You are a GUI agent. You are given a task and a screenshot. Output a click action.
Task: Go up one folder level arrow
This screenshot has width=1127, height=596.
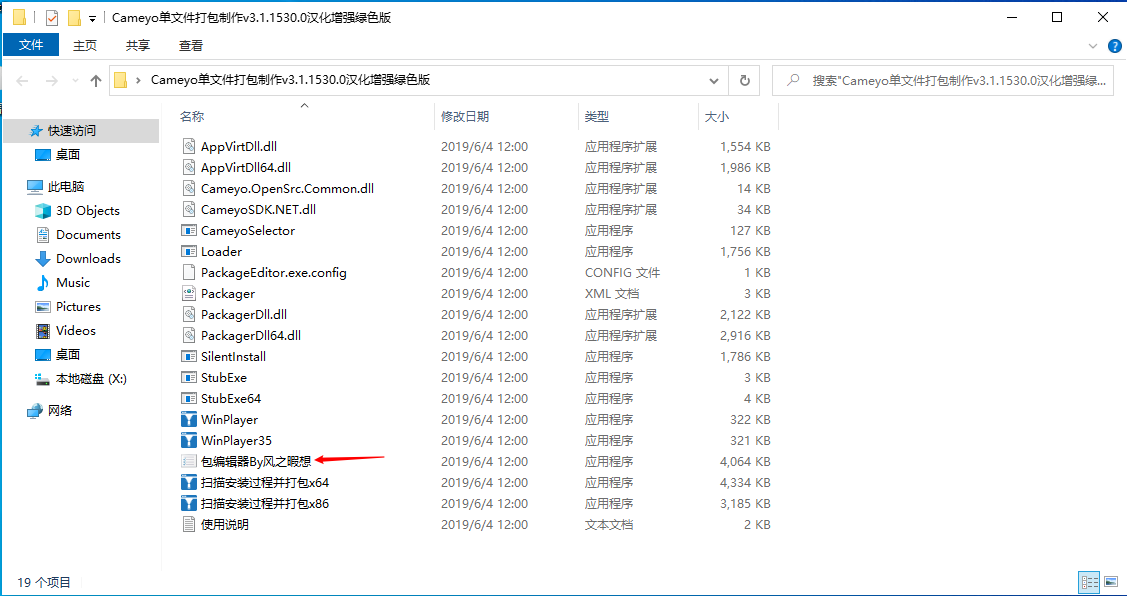96,81
